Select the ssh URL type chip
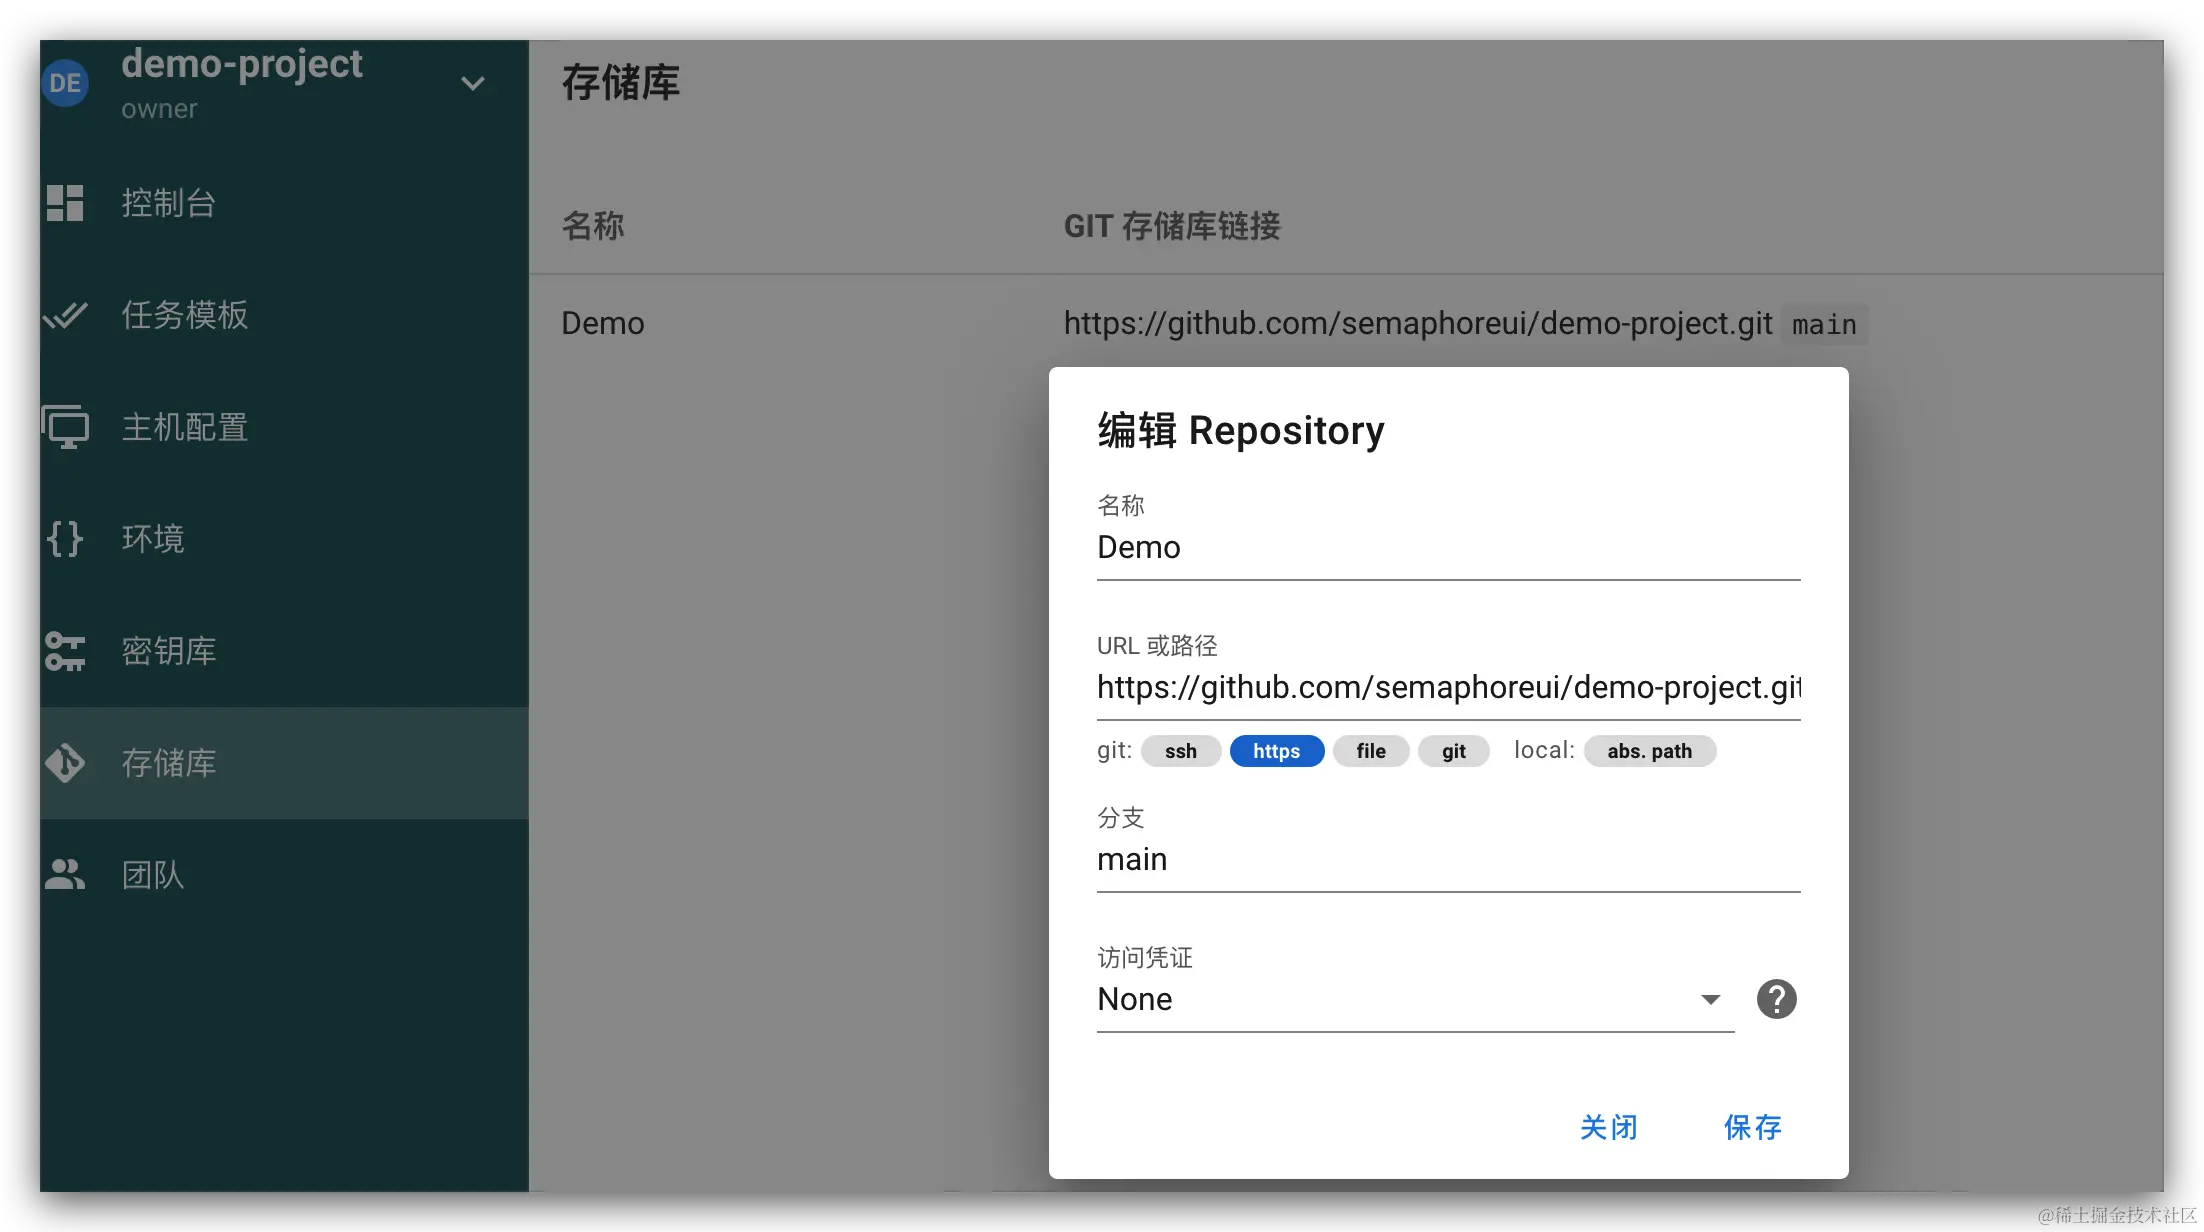Viewport: 2204px width, 1232px height. tap(1180, 751)
